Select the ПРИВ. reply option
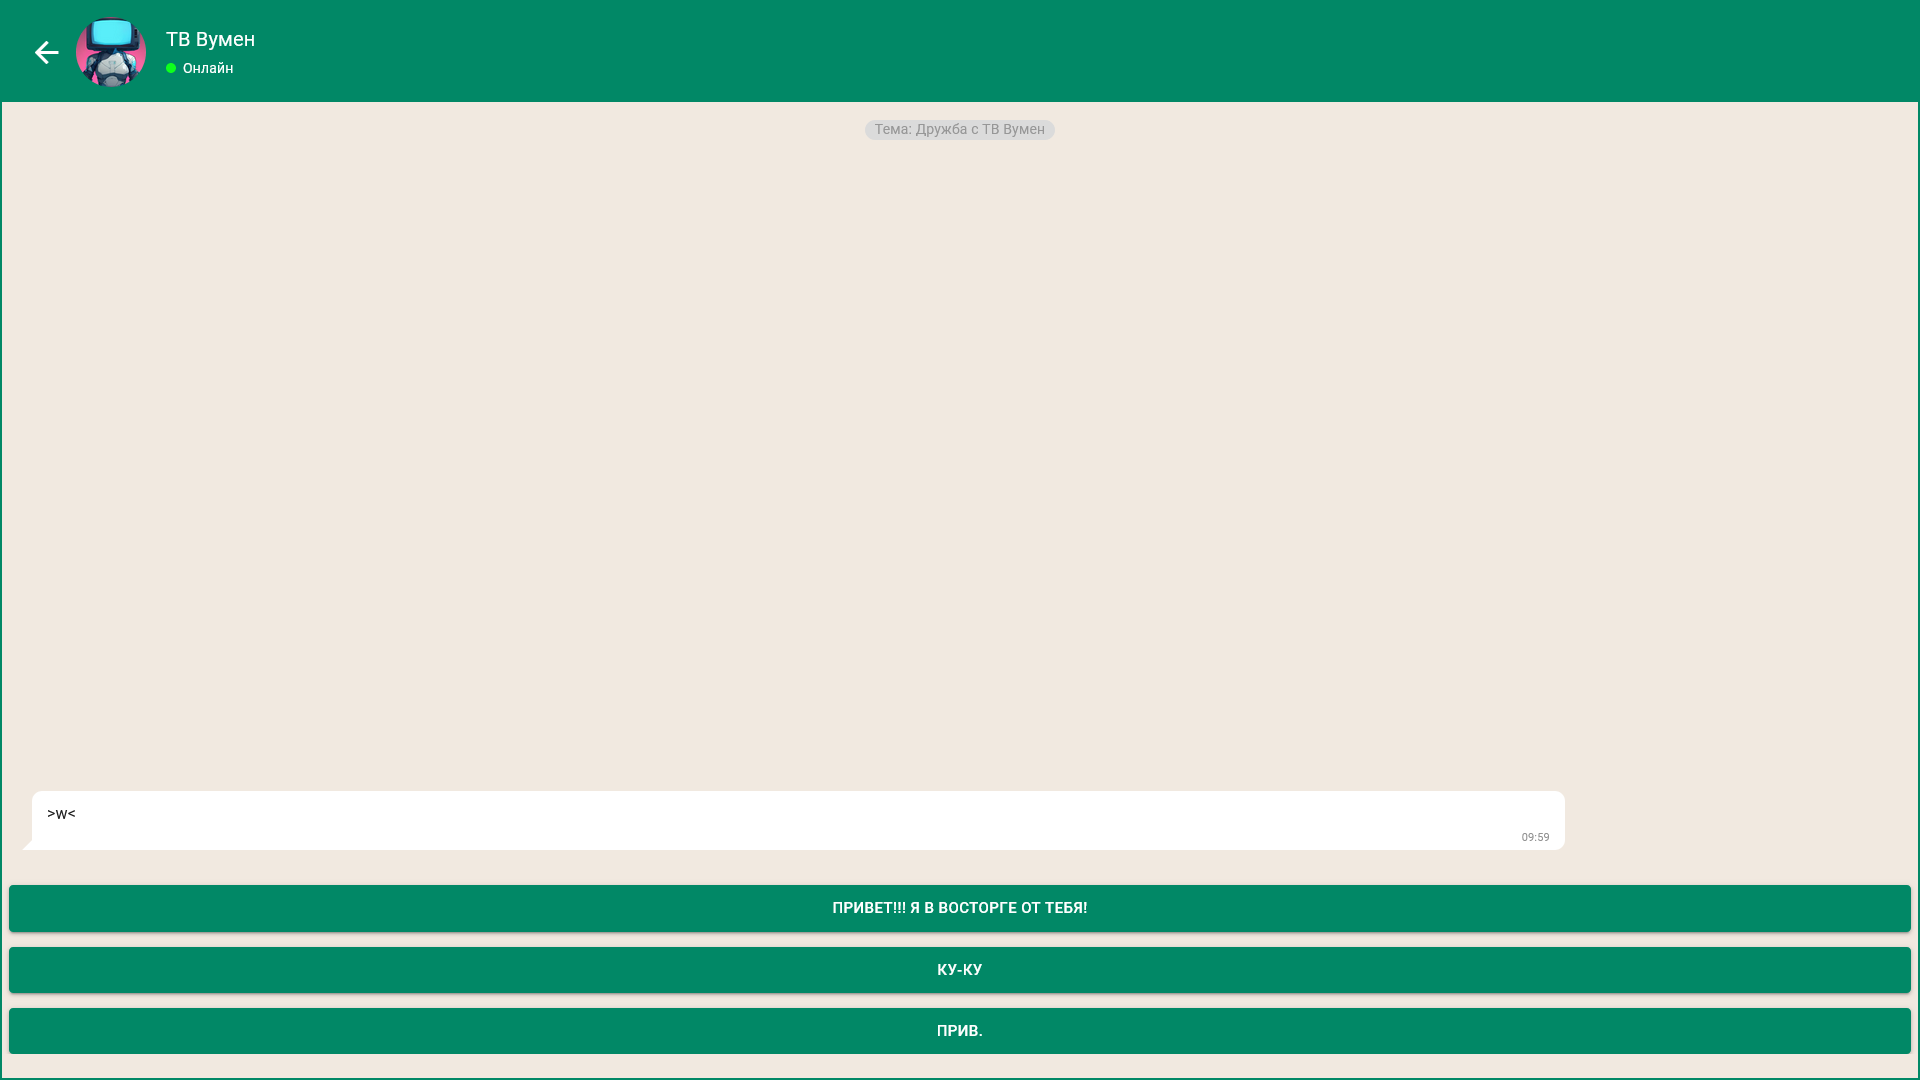The width and height of the screenshot is (1920, 1080). click(958, 1030)
